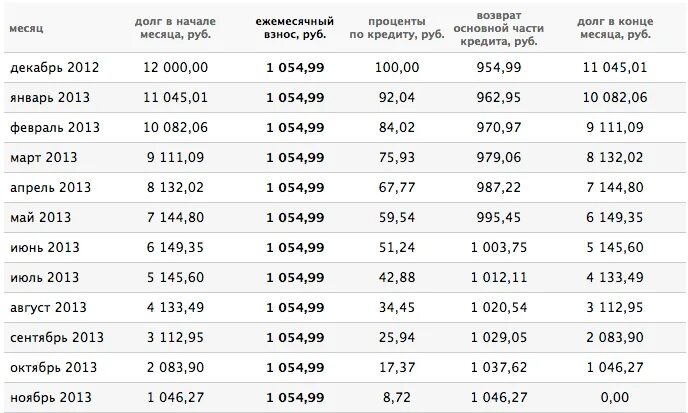Click the final 0,00 debt cell

pos(615,398)
